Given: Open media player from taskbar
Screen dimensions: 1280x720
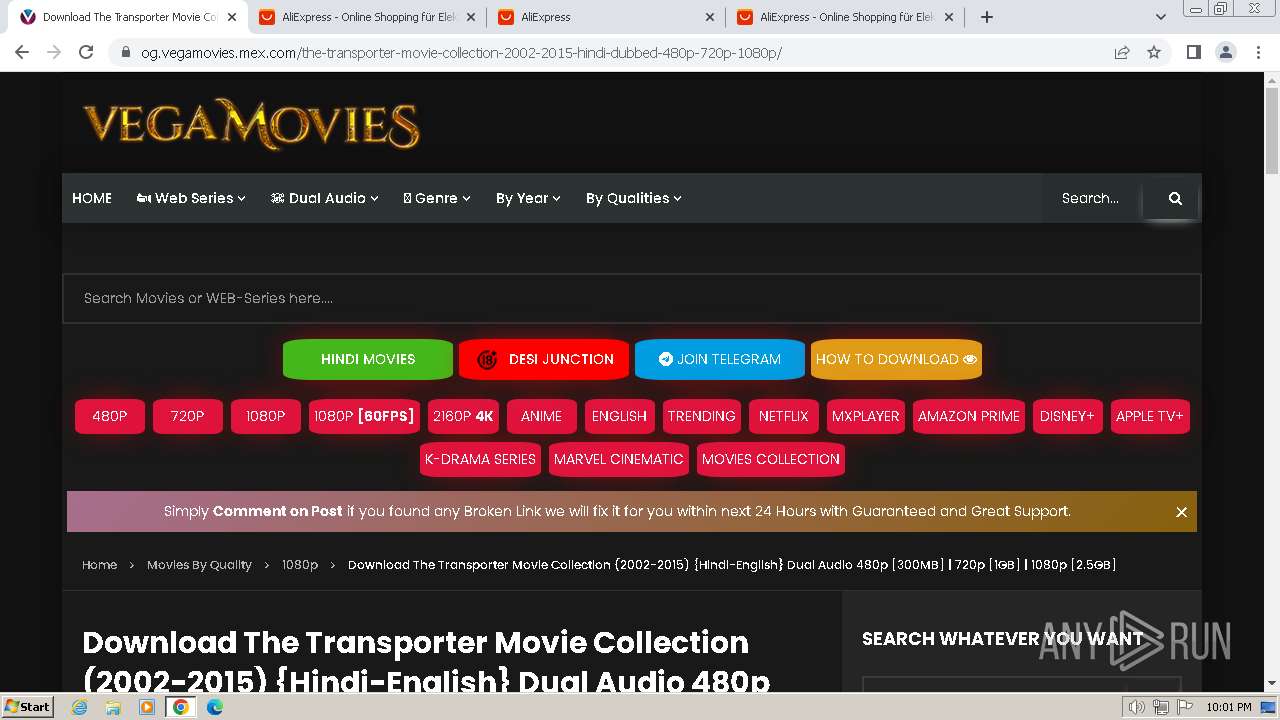Looking at the screenshot, I should coord(147,707).
